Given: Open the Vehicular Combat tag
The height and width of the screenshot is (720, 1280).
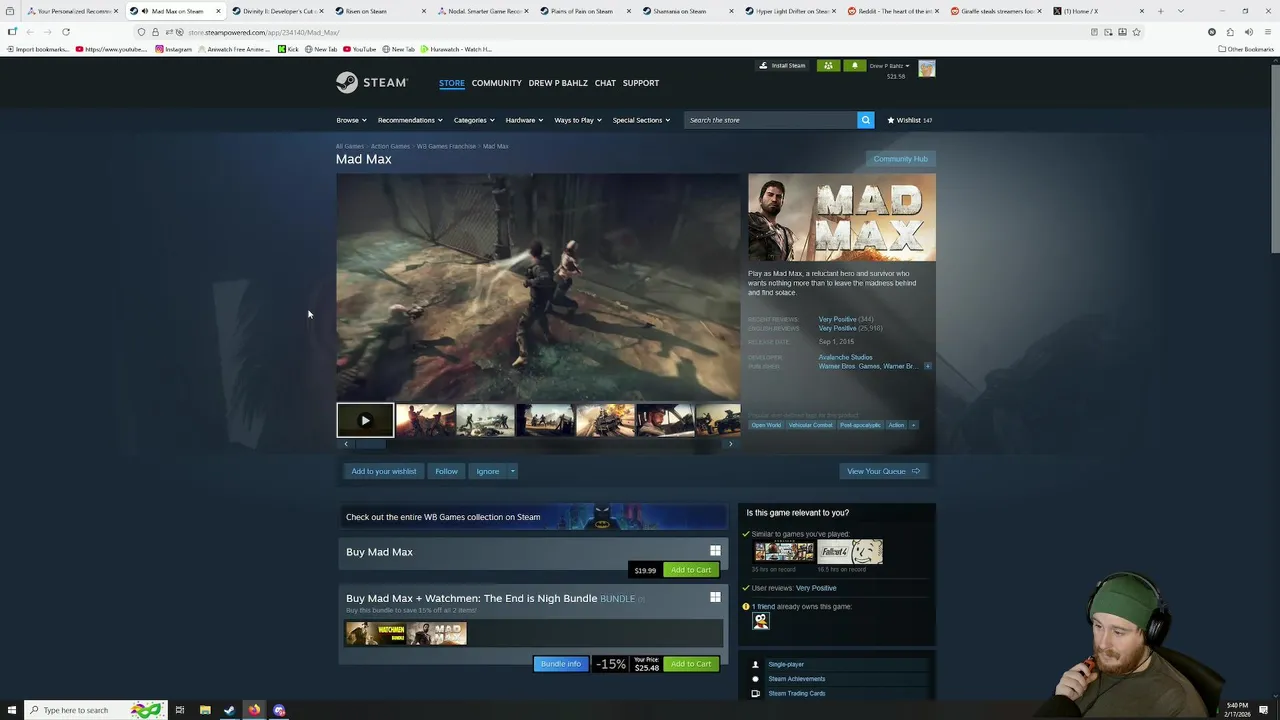Looking at the screenshot, I should click(810, 425).
